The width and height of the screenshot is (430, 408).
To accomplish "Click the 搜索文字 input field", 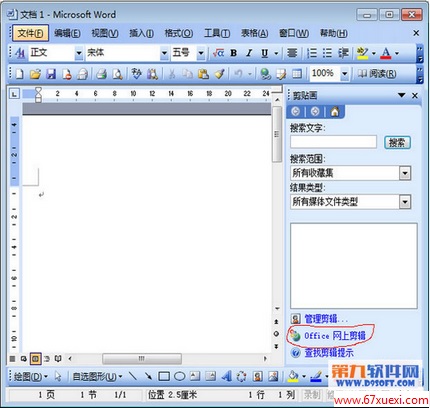I will [333, 142].
